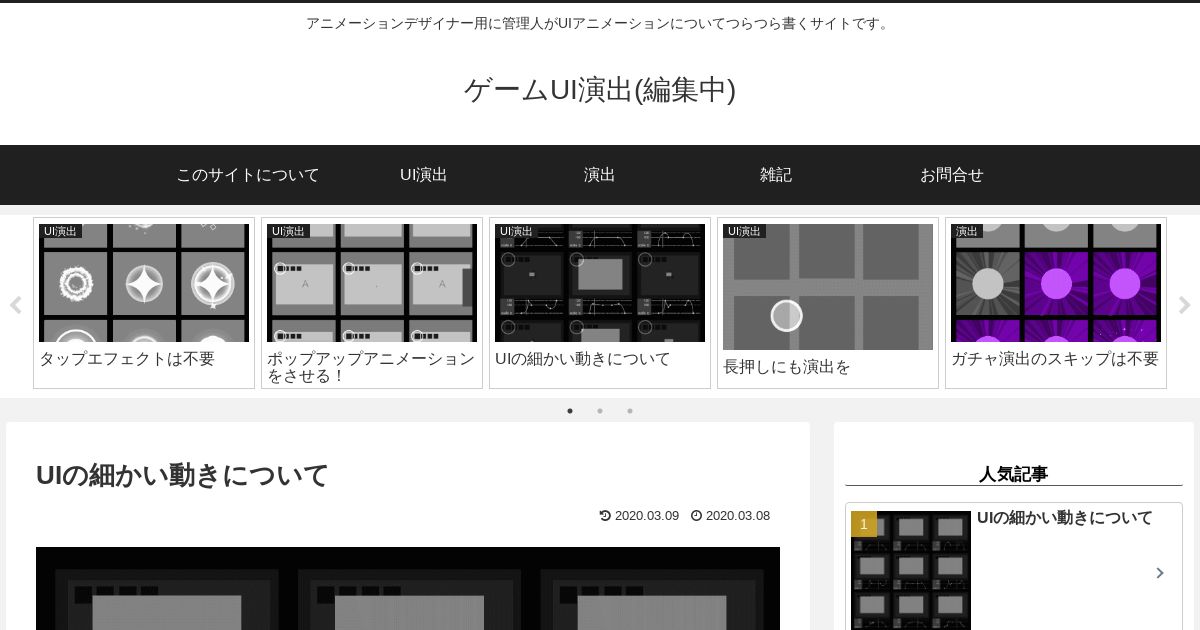Viewport: 1200px width, 630px height.
Task: Open the ガチャ演出のスキップは不要 article title
Action: click(x=1055, y=358)
